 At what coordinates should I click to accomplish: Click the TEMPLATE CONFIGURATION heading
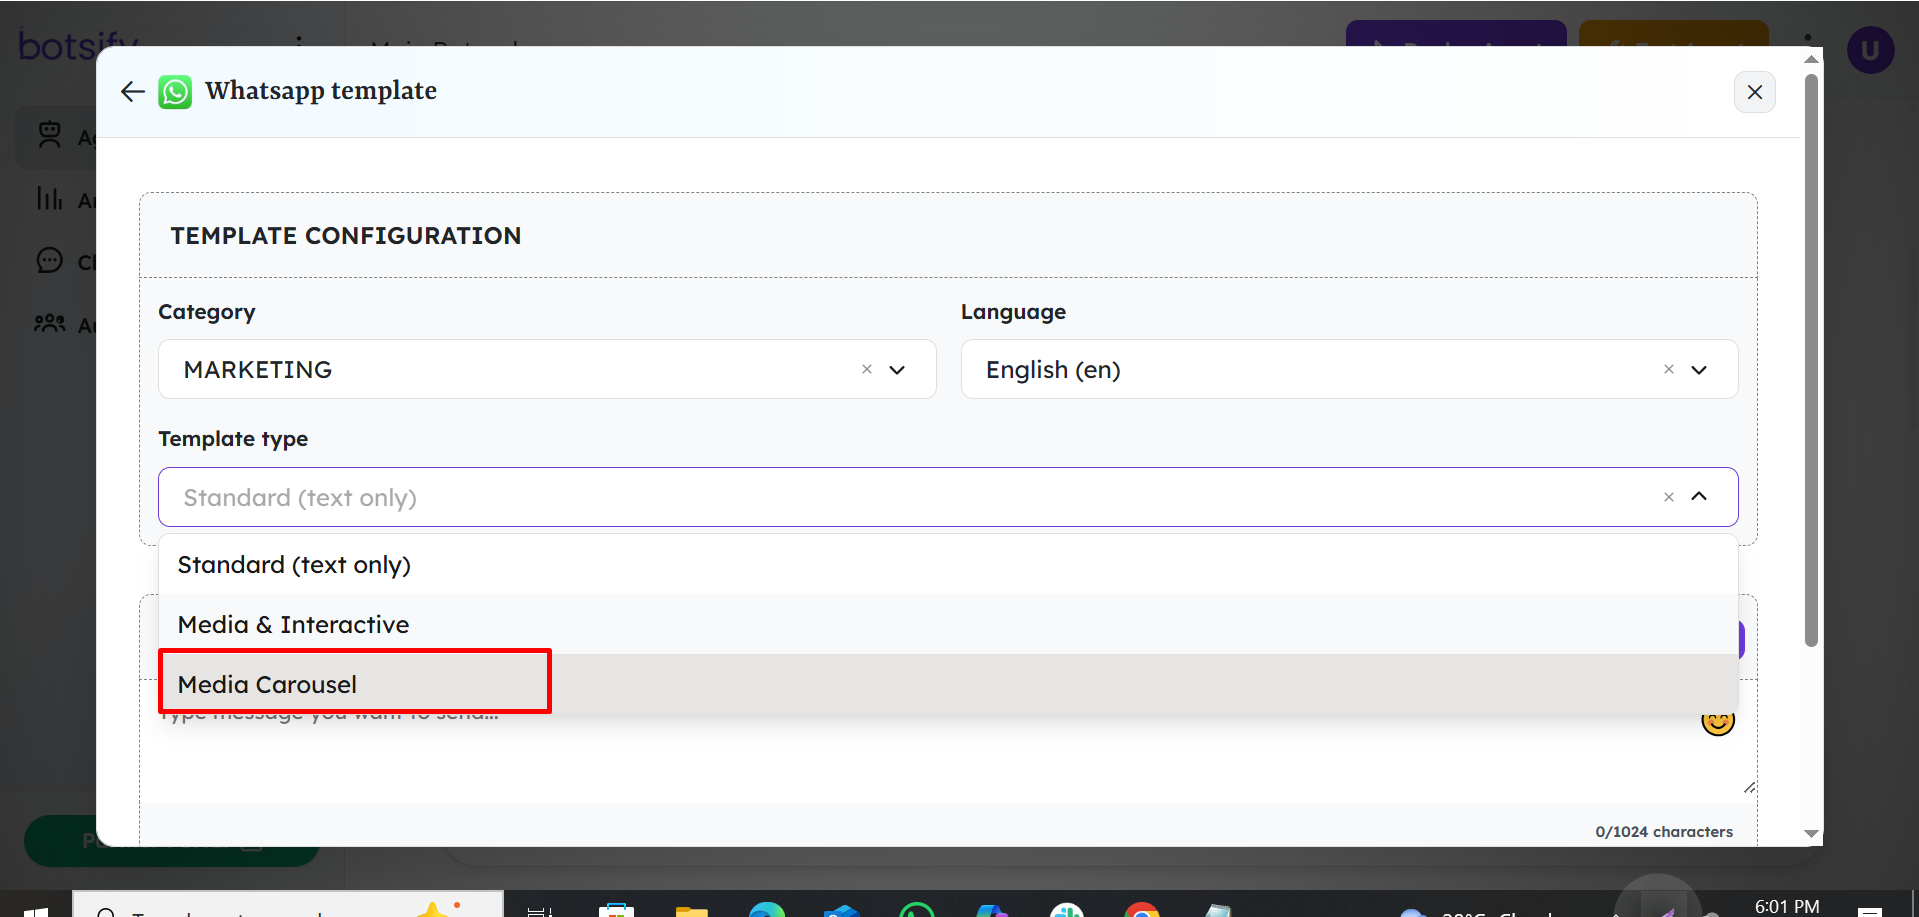(346, 236)
